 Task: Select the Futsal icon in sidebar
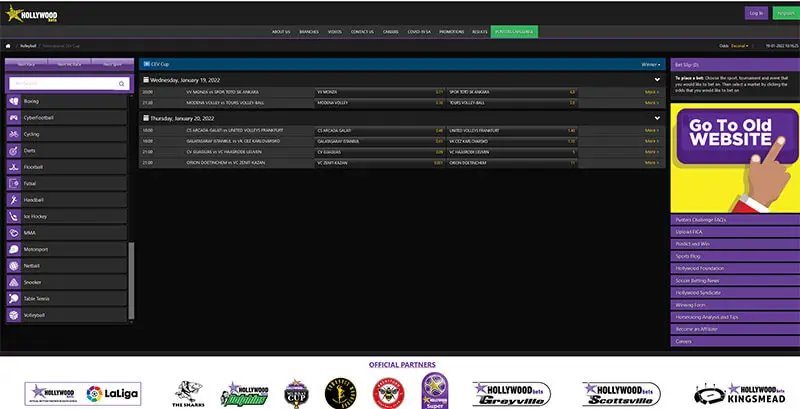click(13, 184)
